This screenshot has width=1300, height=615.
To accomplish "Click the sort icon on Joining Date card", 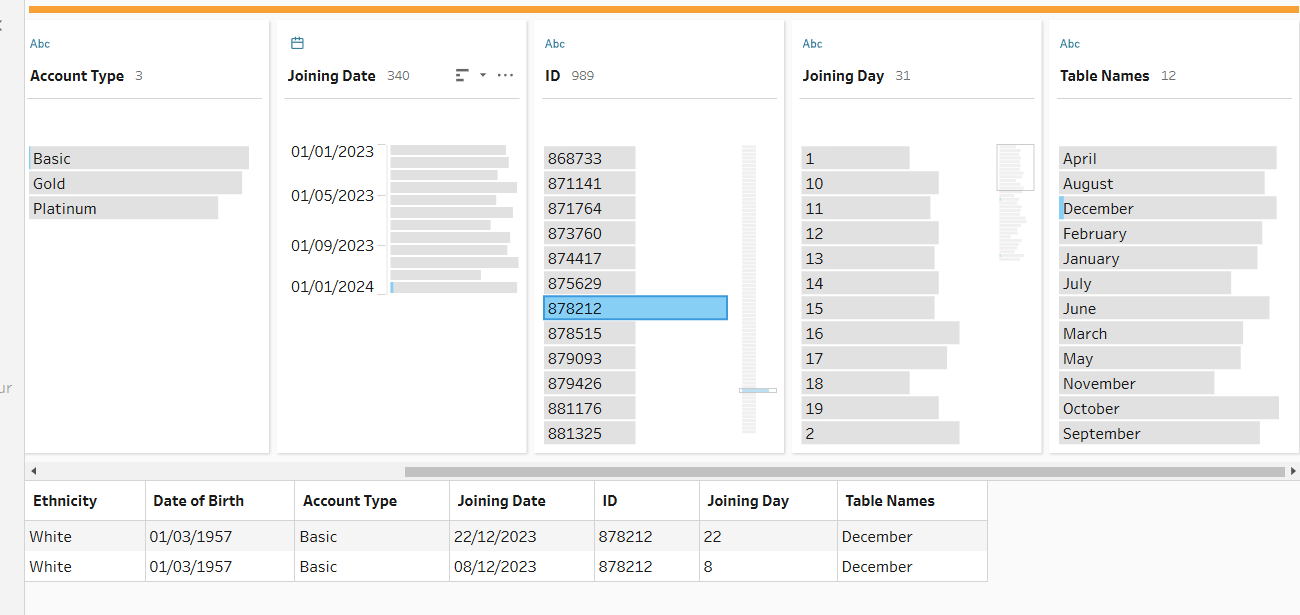I will tap(462, 76).
